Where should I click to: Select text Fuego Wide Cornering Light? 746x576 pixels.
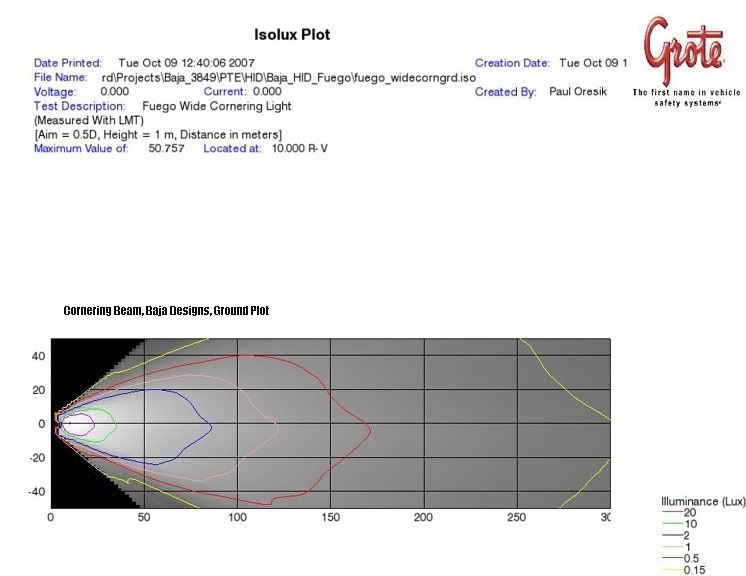tap(217, 106)
